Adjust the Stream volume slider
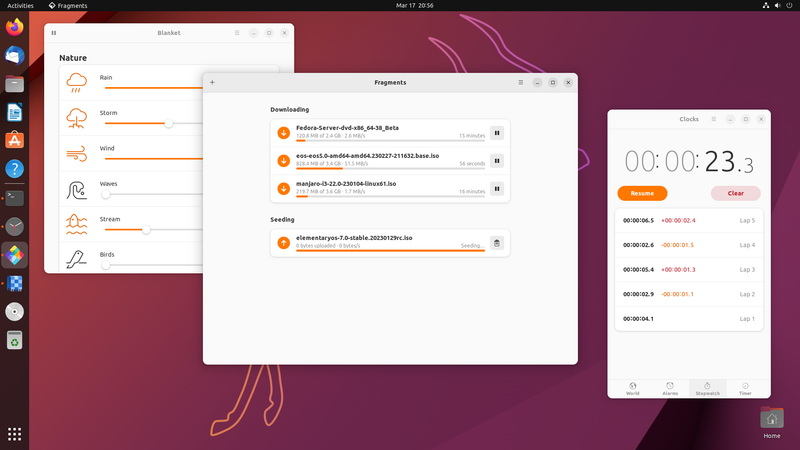This screenshot has height=450, width=800. [x=146, y=230]
